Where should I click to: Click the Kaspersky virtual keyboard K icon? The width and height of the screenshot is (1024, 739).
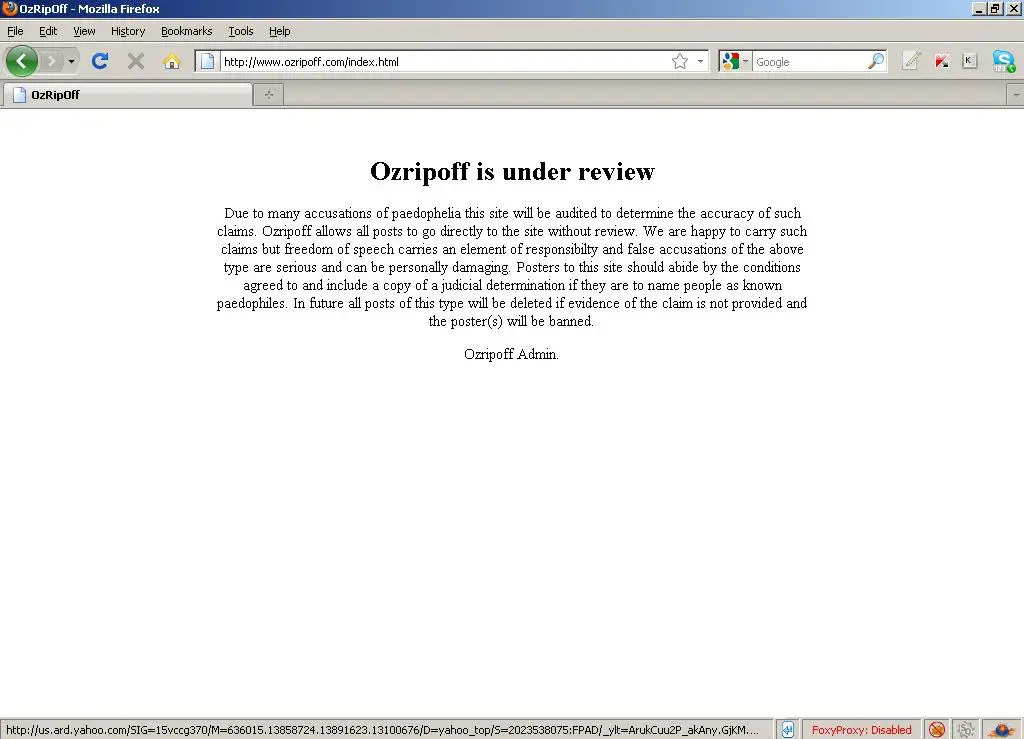(x=969, y=61)
